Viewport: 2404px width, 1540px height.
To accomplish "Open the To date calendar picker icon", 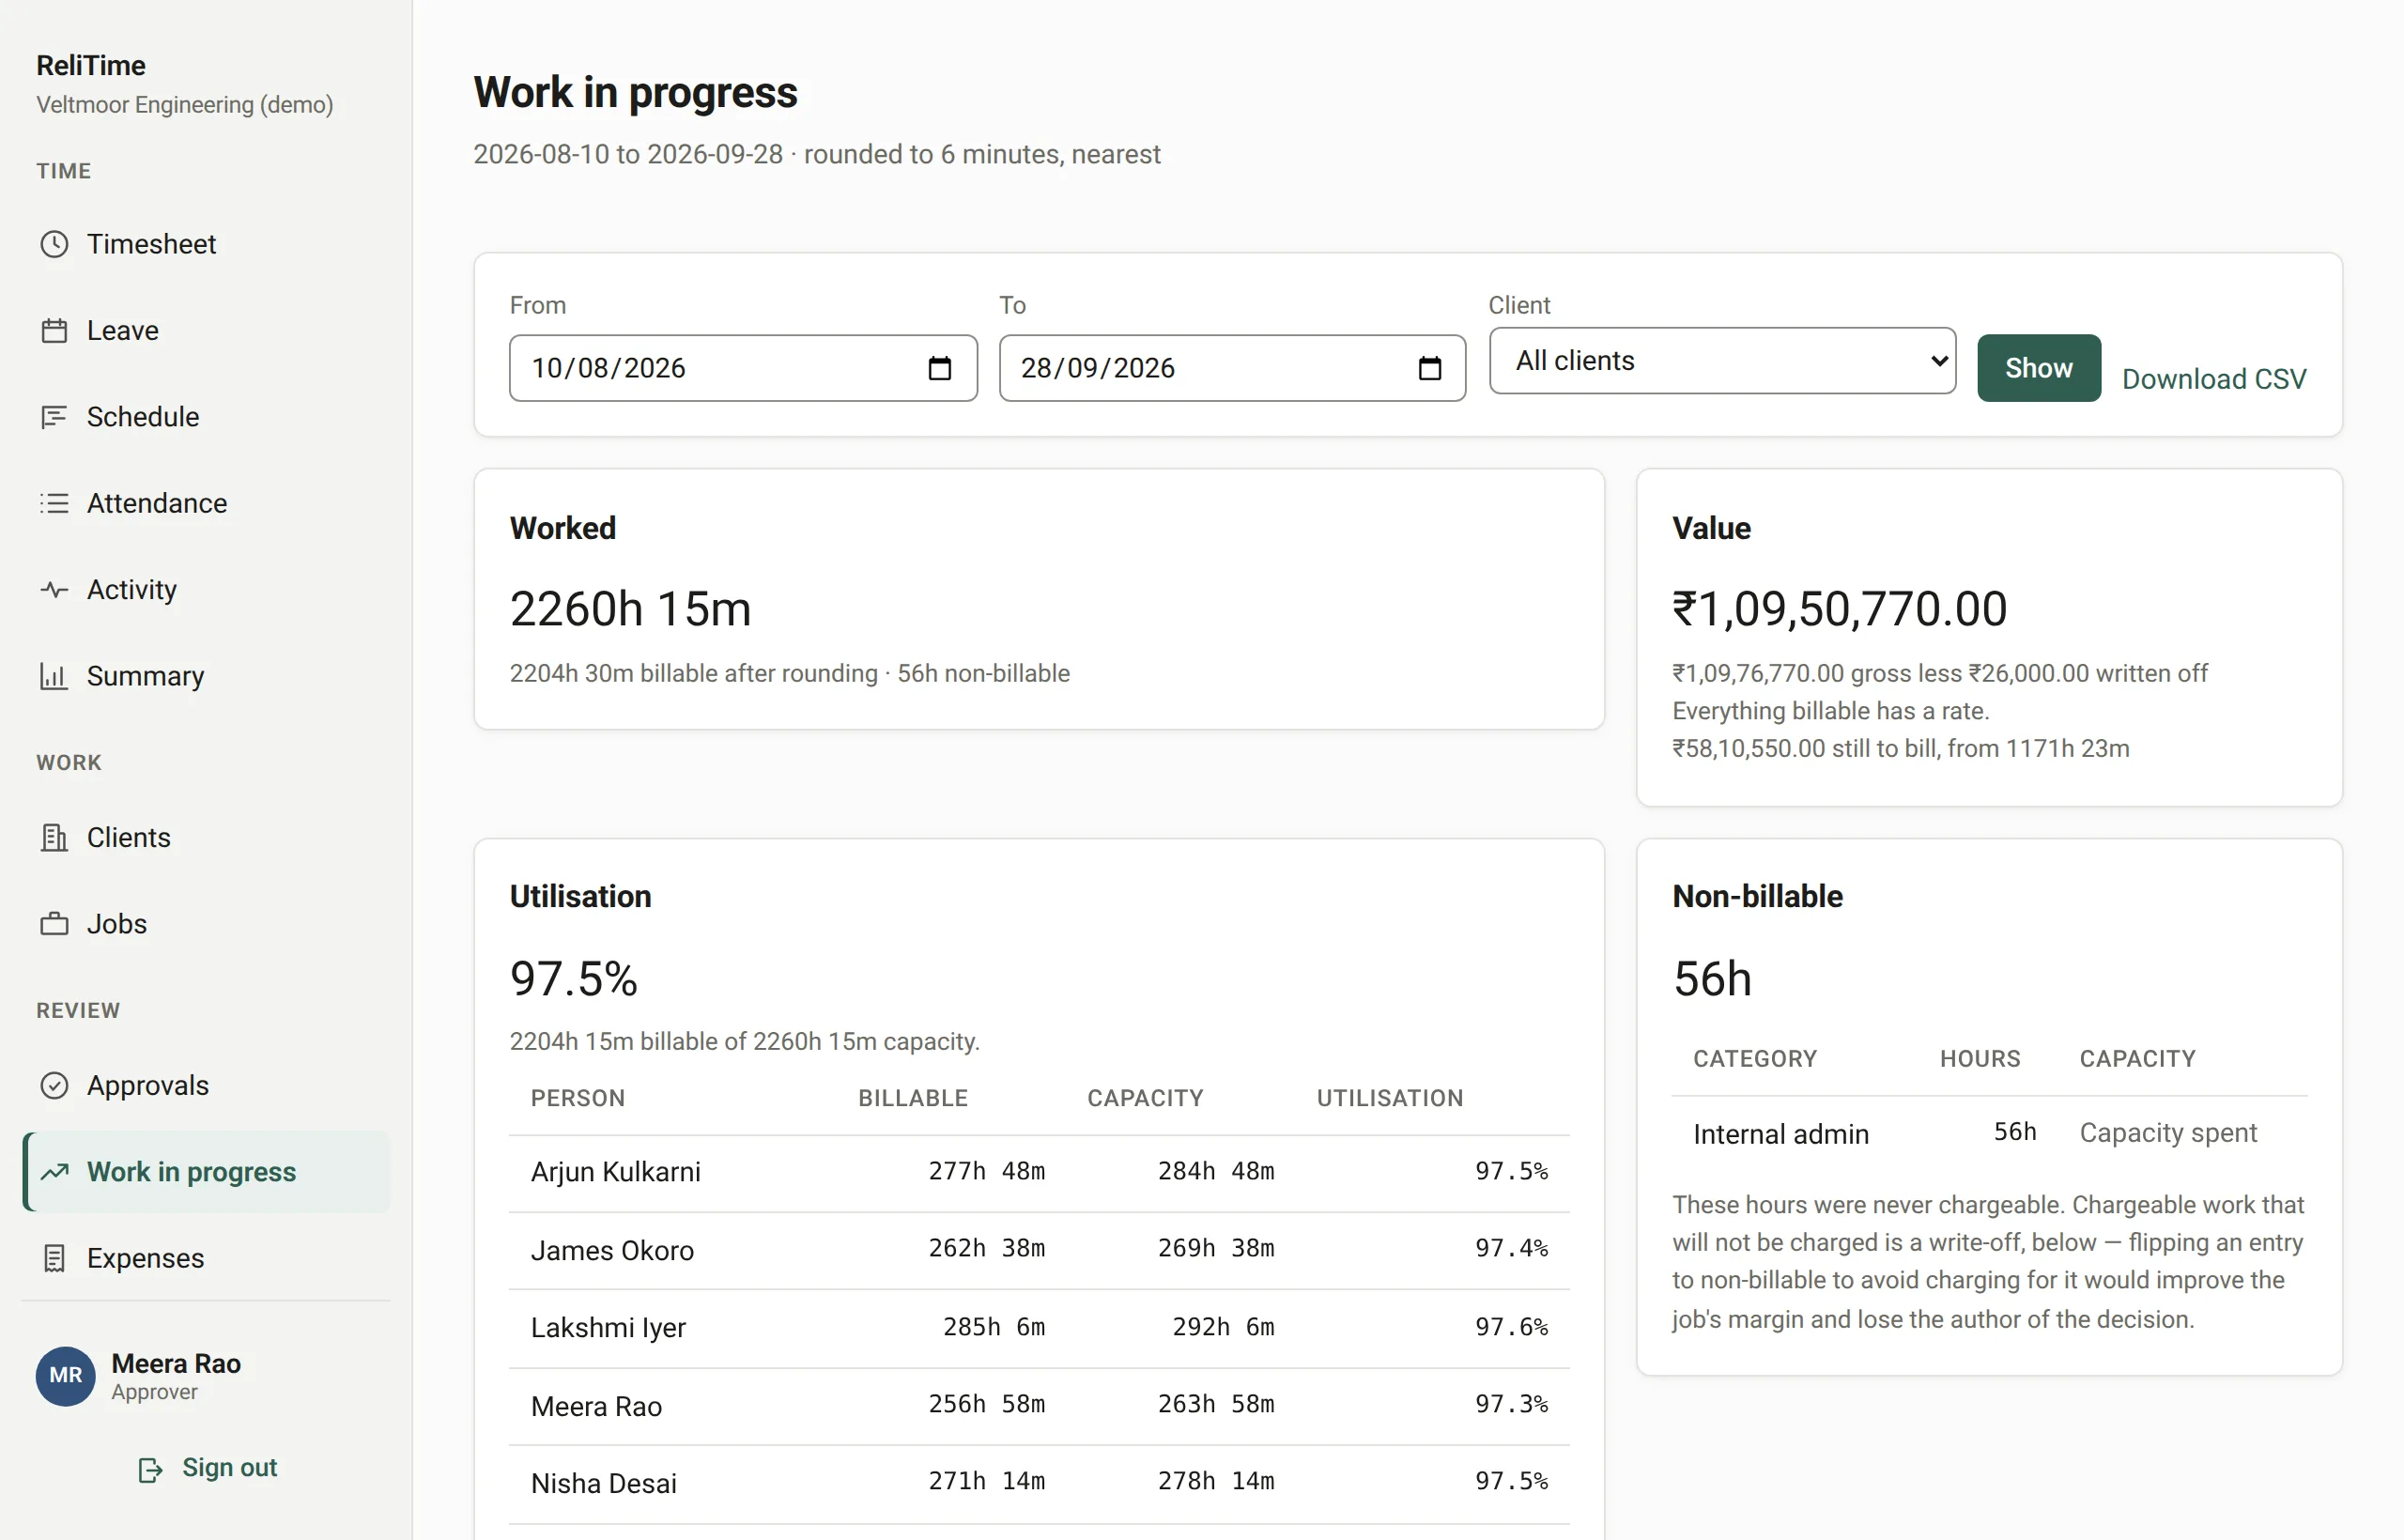I will pyautogui.click(x=1429, y=368).
